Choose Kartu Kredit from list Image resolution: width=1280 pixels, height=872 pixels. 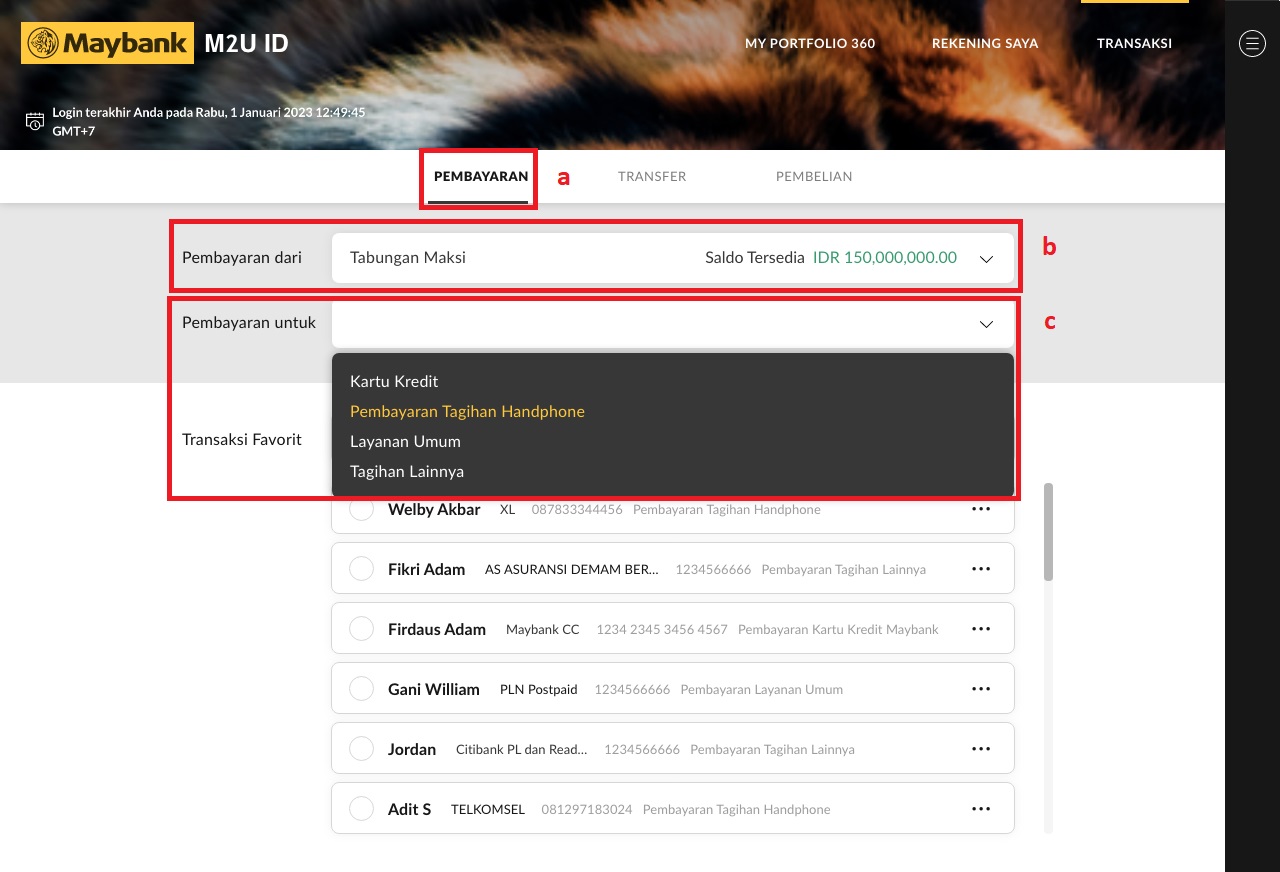click(x=394, y=381)
